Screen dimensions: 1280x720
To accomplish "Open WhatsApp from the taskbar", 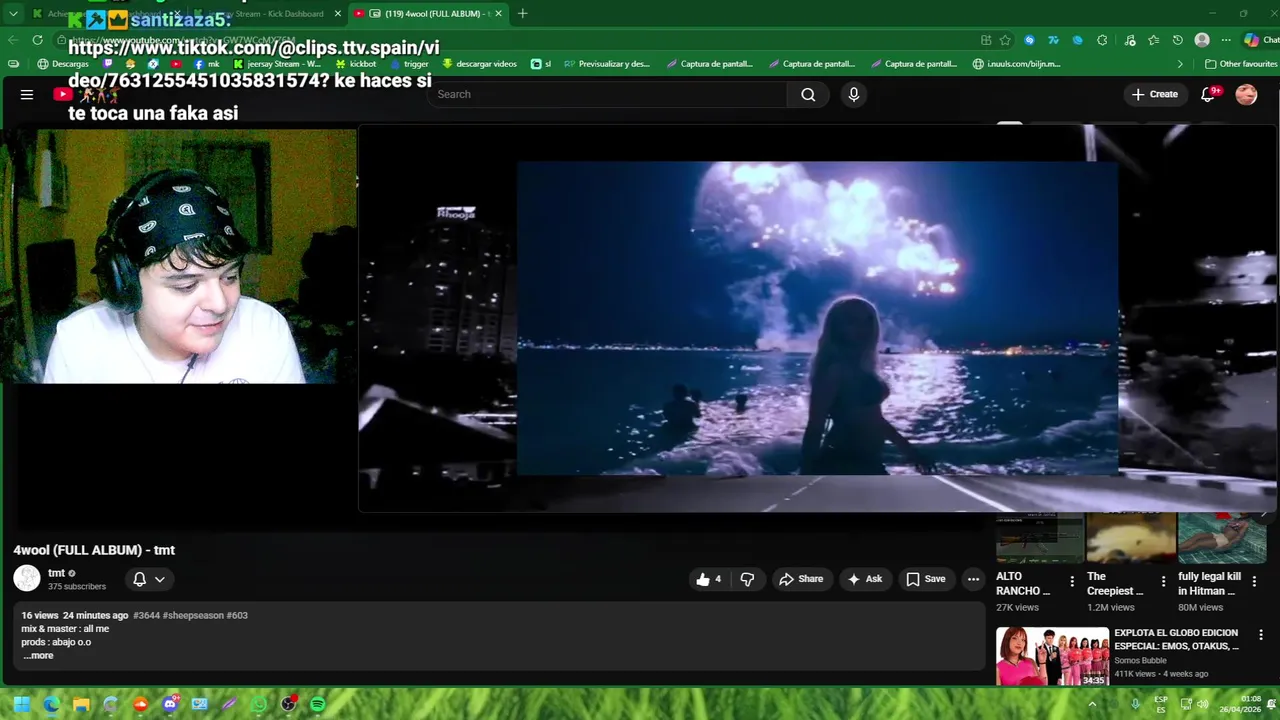I will [259, 704].
